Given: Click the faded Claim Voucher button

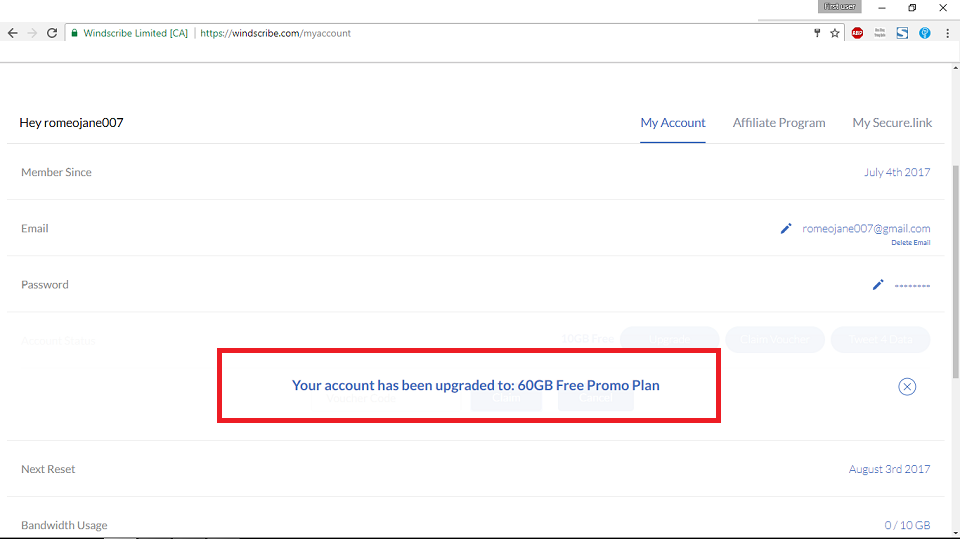Looking at the screenshot, I should (774, 339).
